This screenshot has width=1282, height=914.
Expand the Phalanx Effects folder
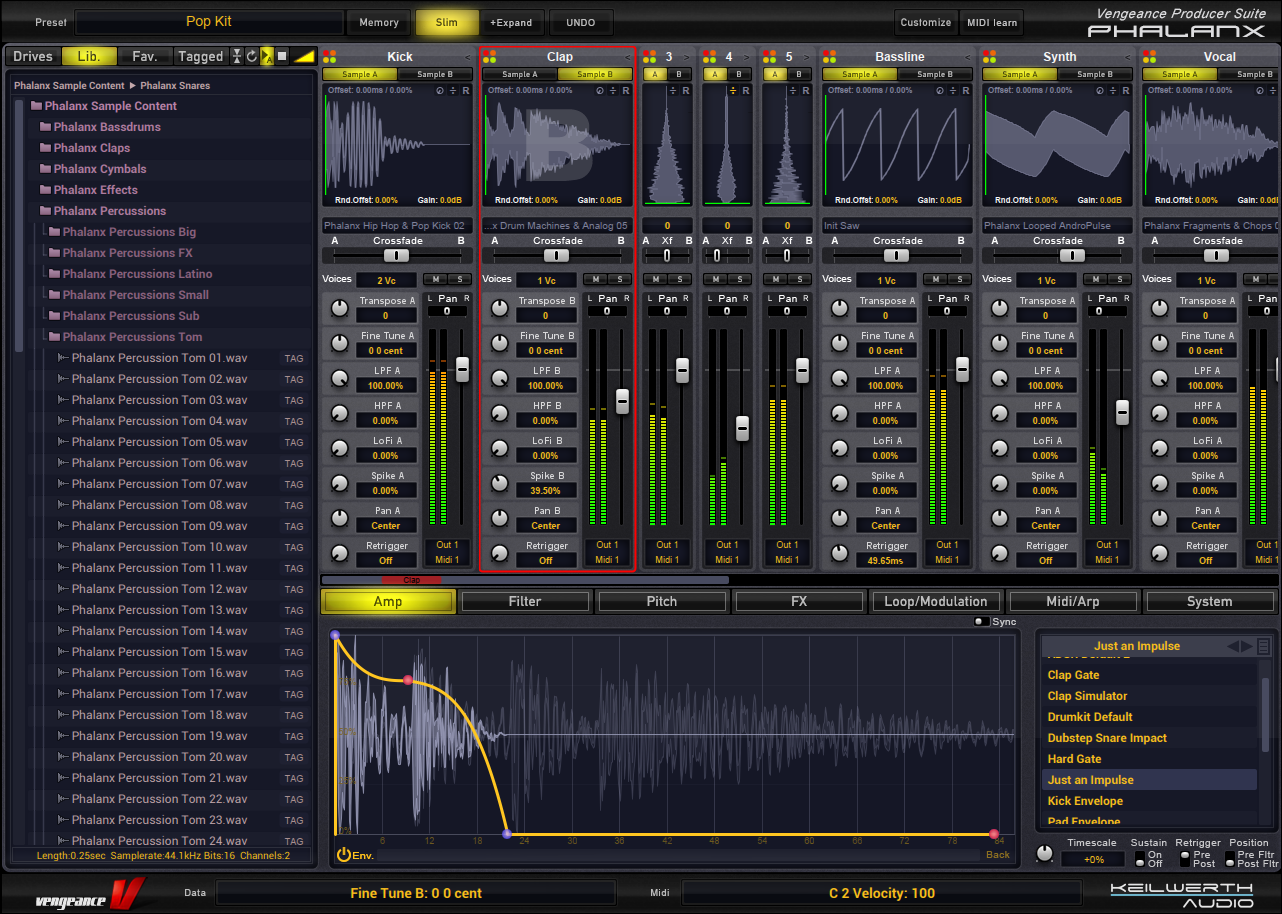(45, 190)
